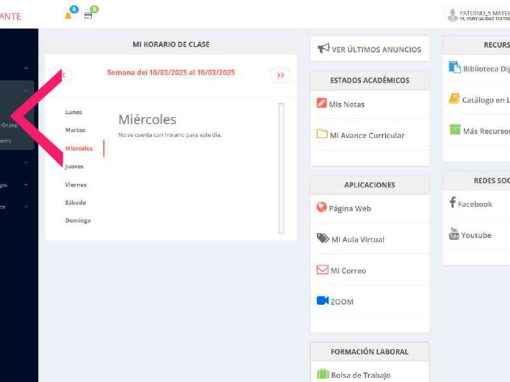Open the notifications bell icon
510x382 pixels.
(68, 16)
